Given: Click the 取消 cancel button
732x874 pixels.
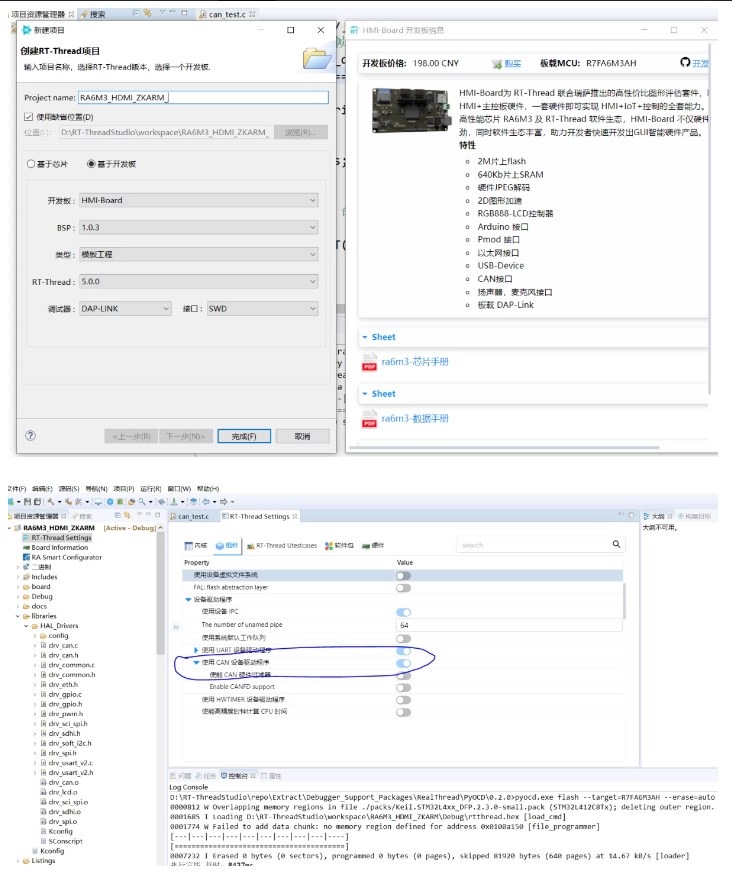Looking at the screenshot, I should pos(302,436).
